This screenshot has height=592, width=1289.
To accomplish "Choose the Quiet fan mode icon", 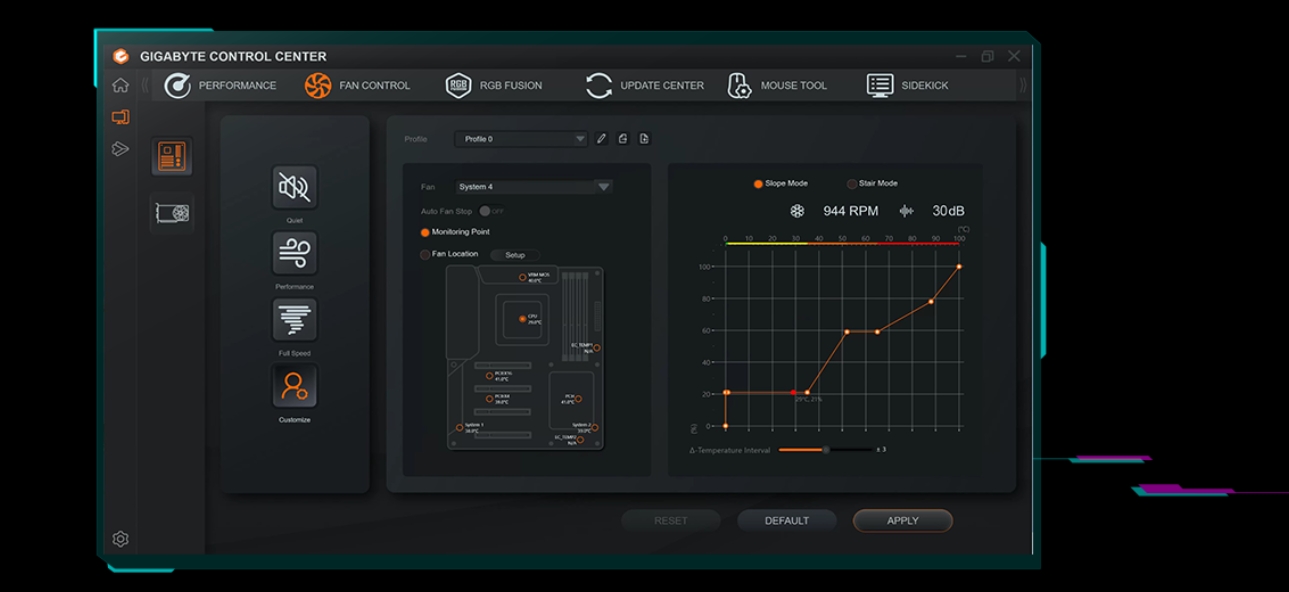I will tap(294, 187).
